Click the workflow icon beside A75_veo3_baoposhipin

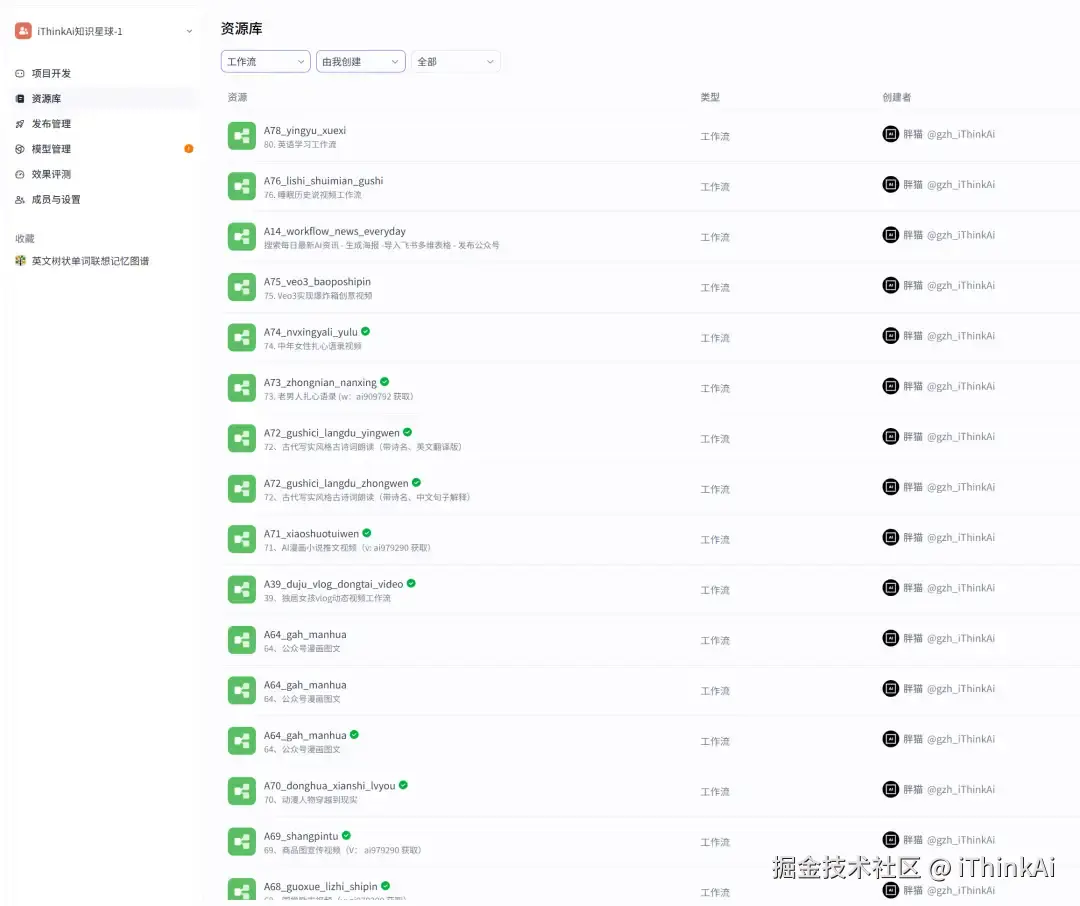coord(242,287)
